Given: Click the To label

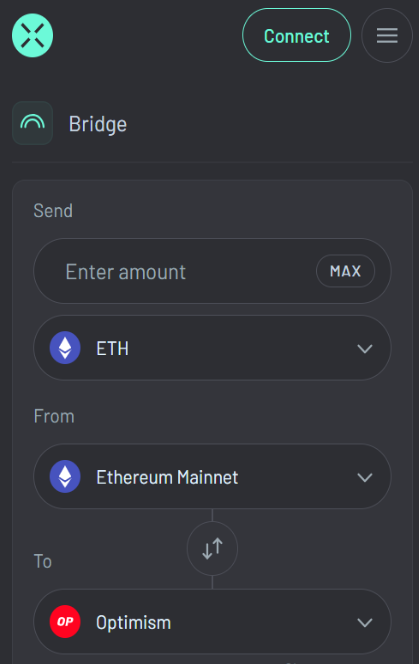Looking at the screenshot, I should click(x=42, y=561).
